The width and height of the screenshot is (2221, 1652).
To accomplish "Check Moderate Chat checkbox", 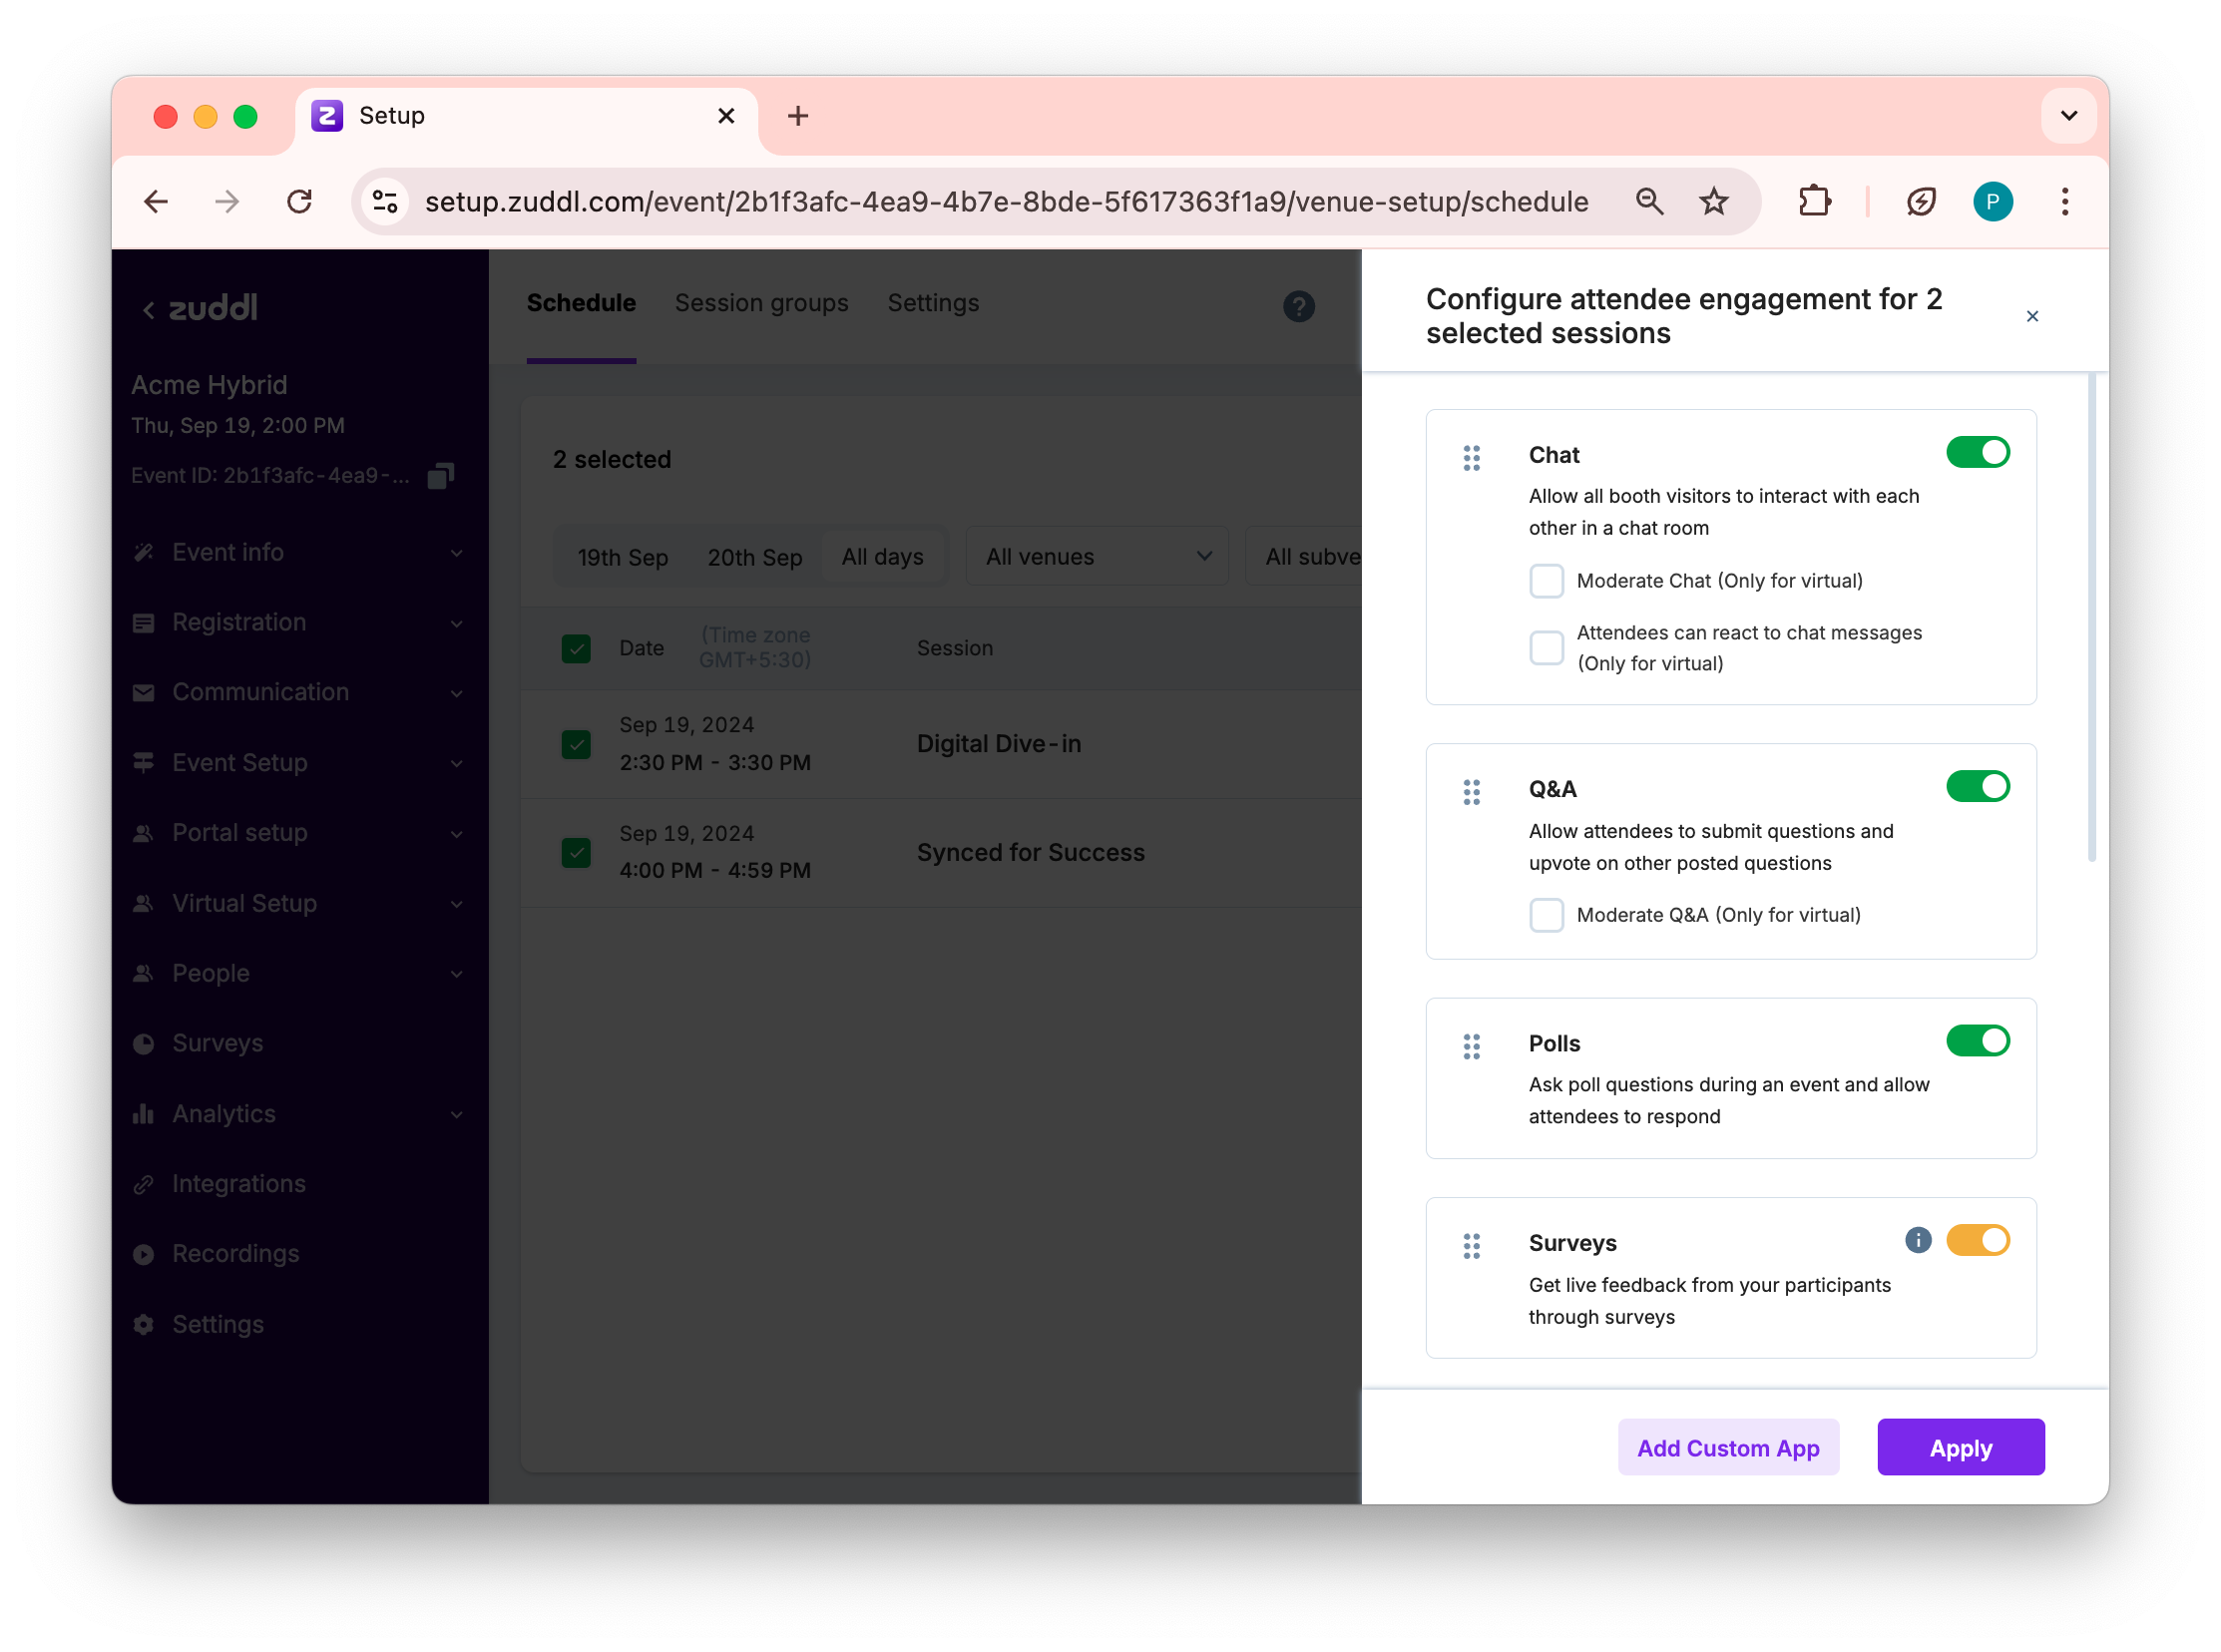I will pyautogui.click(x=1546, y=581).
